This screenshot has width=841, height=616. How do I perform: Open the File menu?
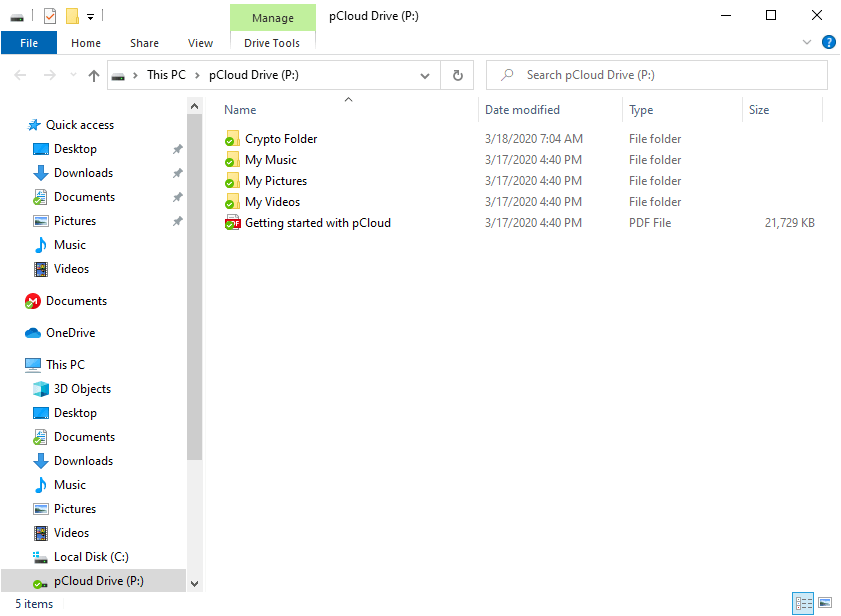pos(29,43)
